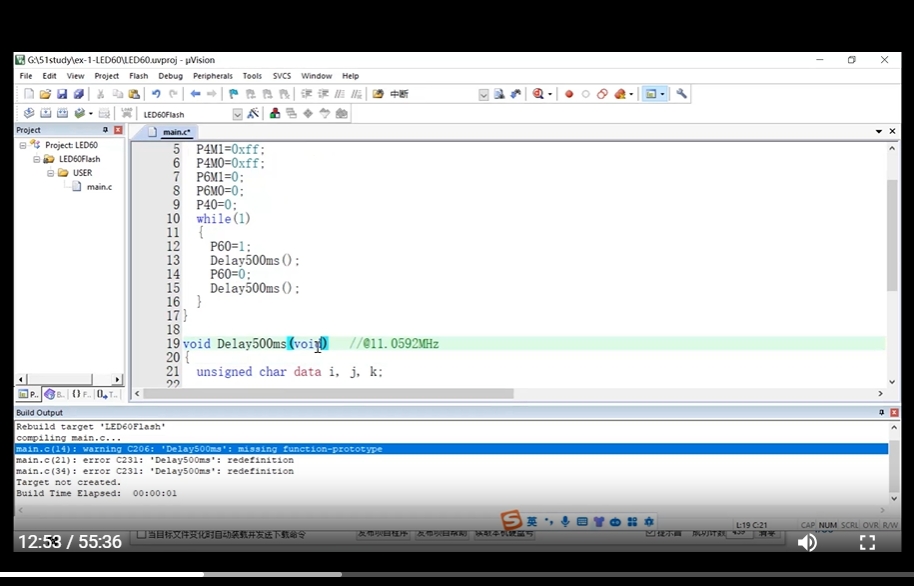Open the editor tab list dropdown arrow
The height and width of the screenshot is (586, 914).
click(878, 132)
